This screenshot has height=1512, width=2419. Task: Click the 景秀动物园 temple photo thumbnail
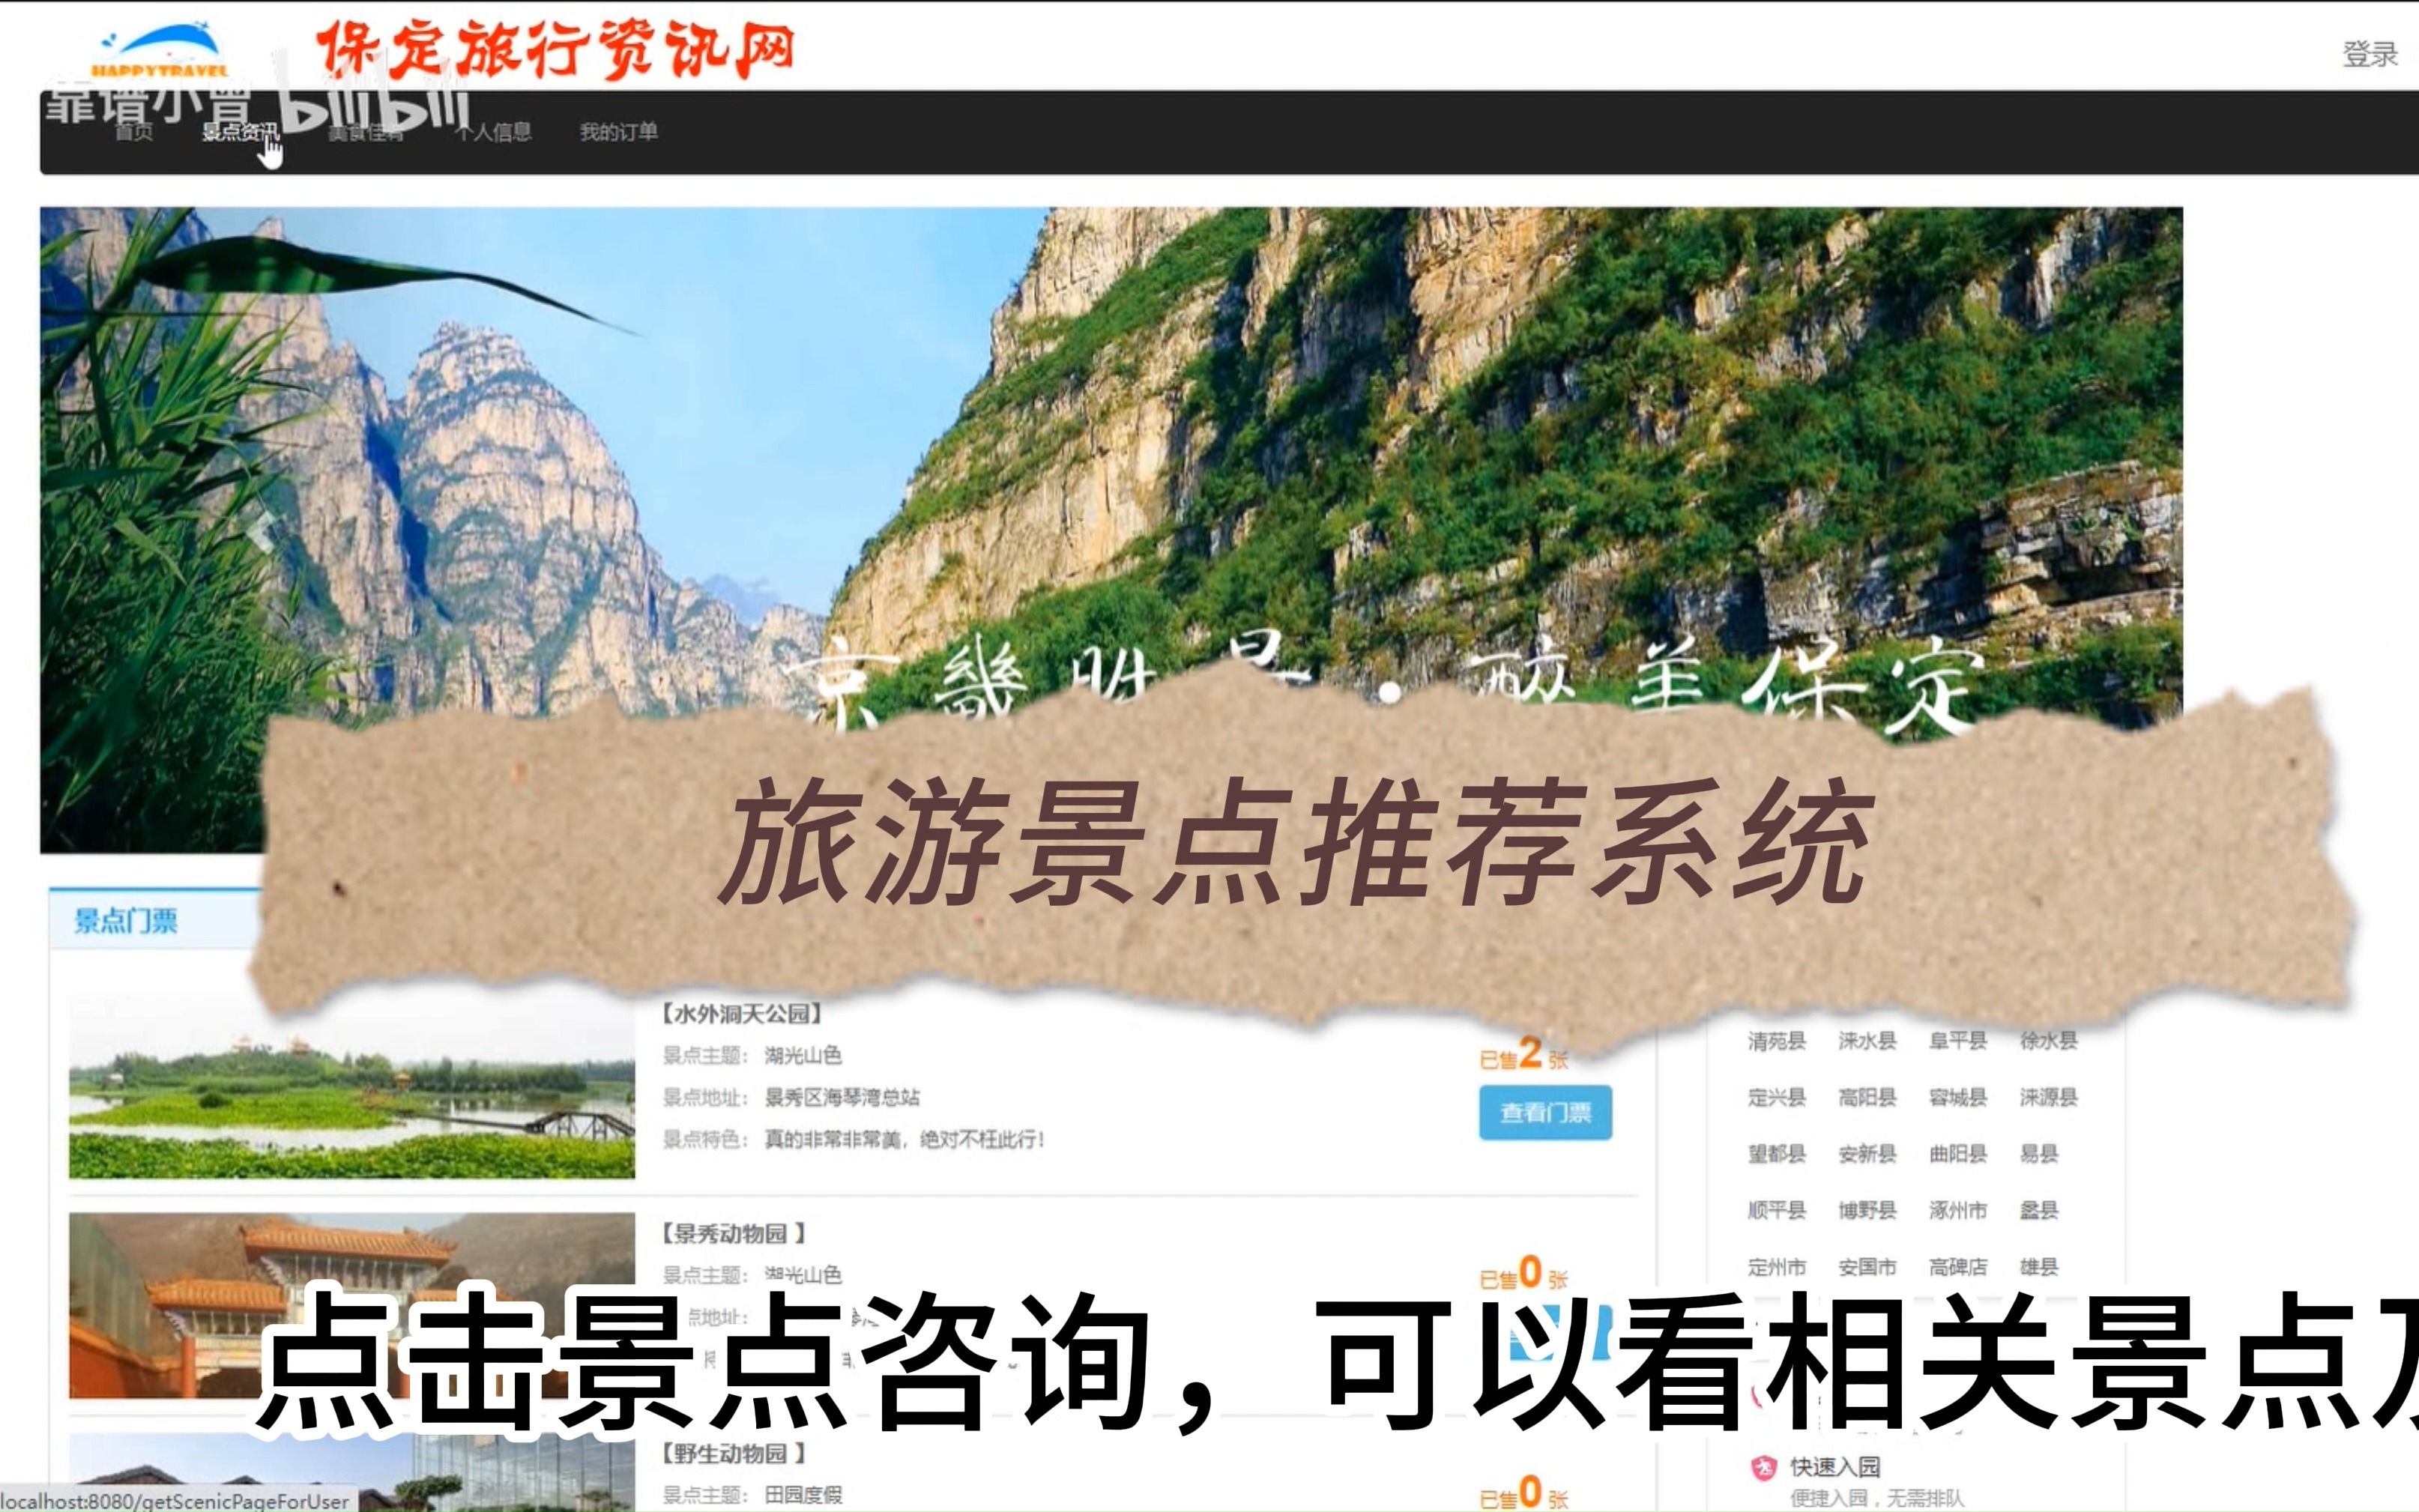pyautogui.click(x=352, y=1305)
